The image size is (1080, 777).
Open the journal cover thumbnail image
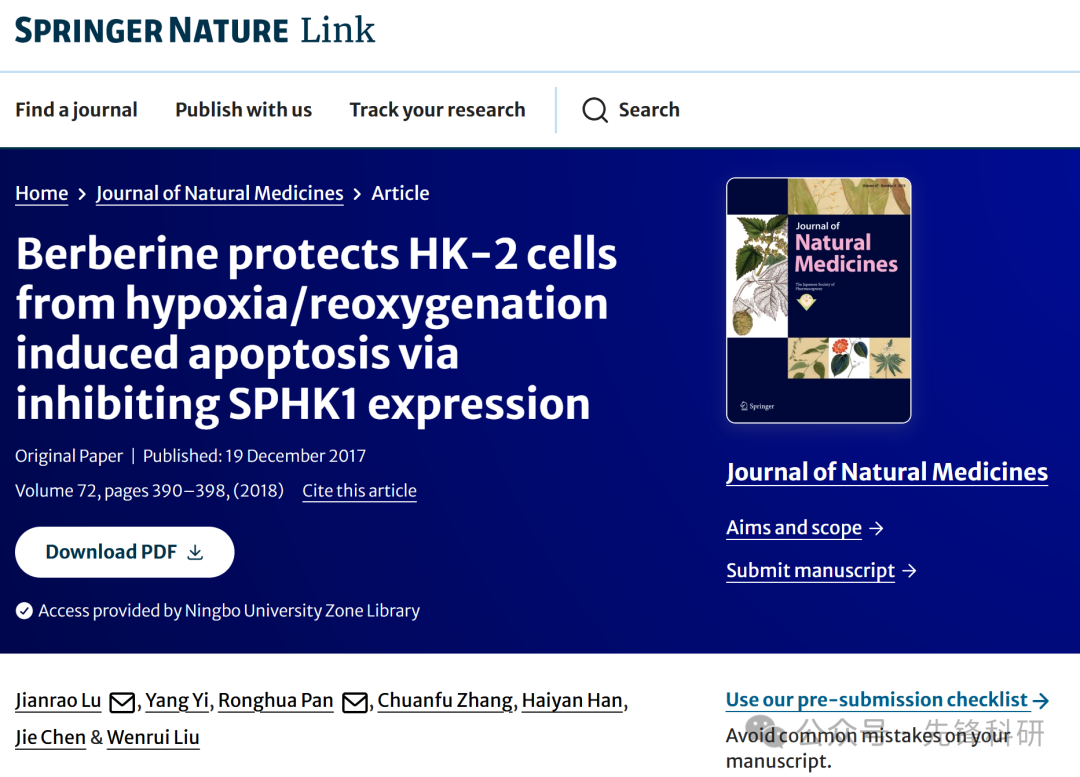click(818, 300)
